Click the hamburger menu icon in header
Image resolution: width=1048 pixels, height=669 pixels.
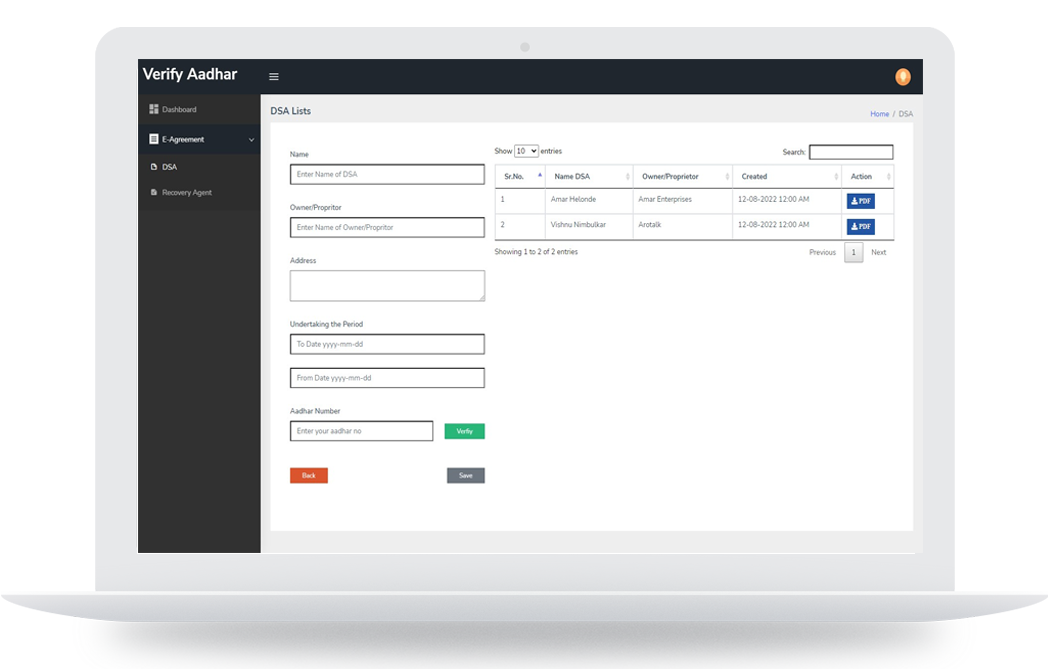(274, 77)
